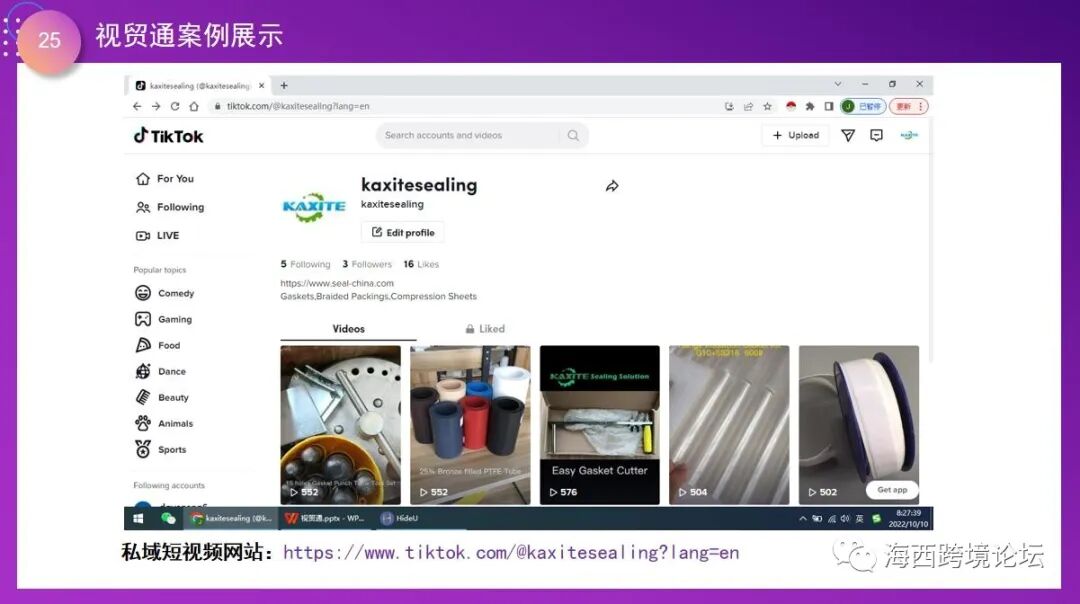Open a new browser tab
Viewport: 1080px width, 604px height.
point(284,85)
